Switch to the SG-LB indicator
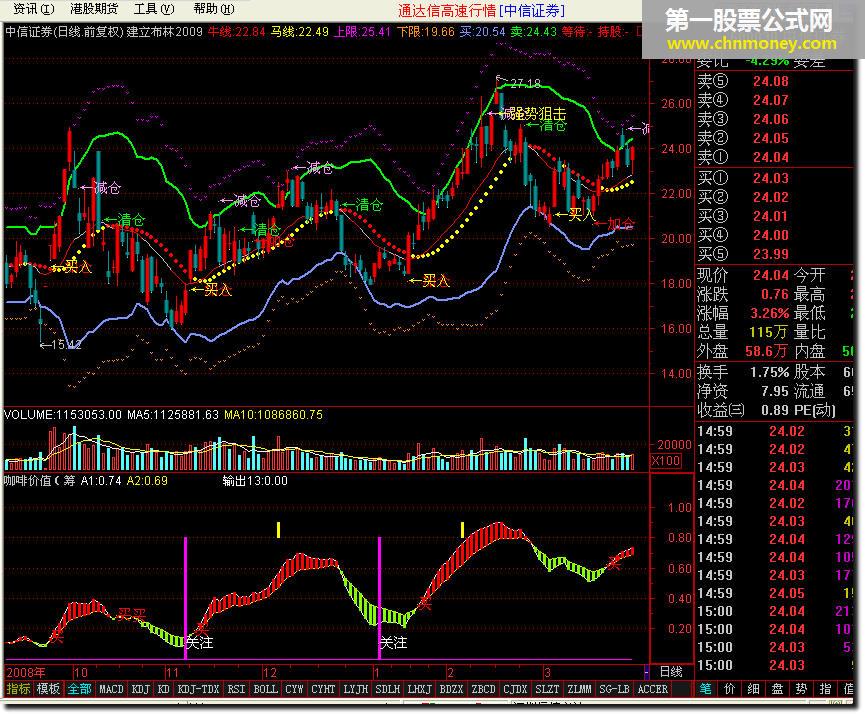Screen dimensions: 865x715 [x=614, y=689]
